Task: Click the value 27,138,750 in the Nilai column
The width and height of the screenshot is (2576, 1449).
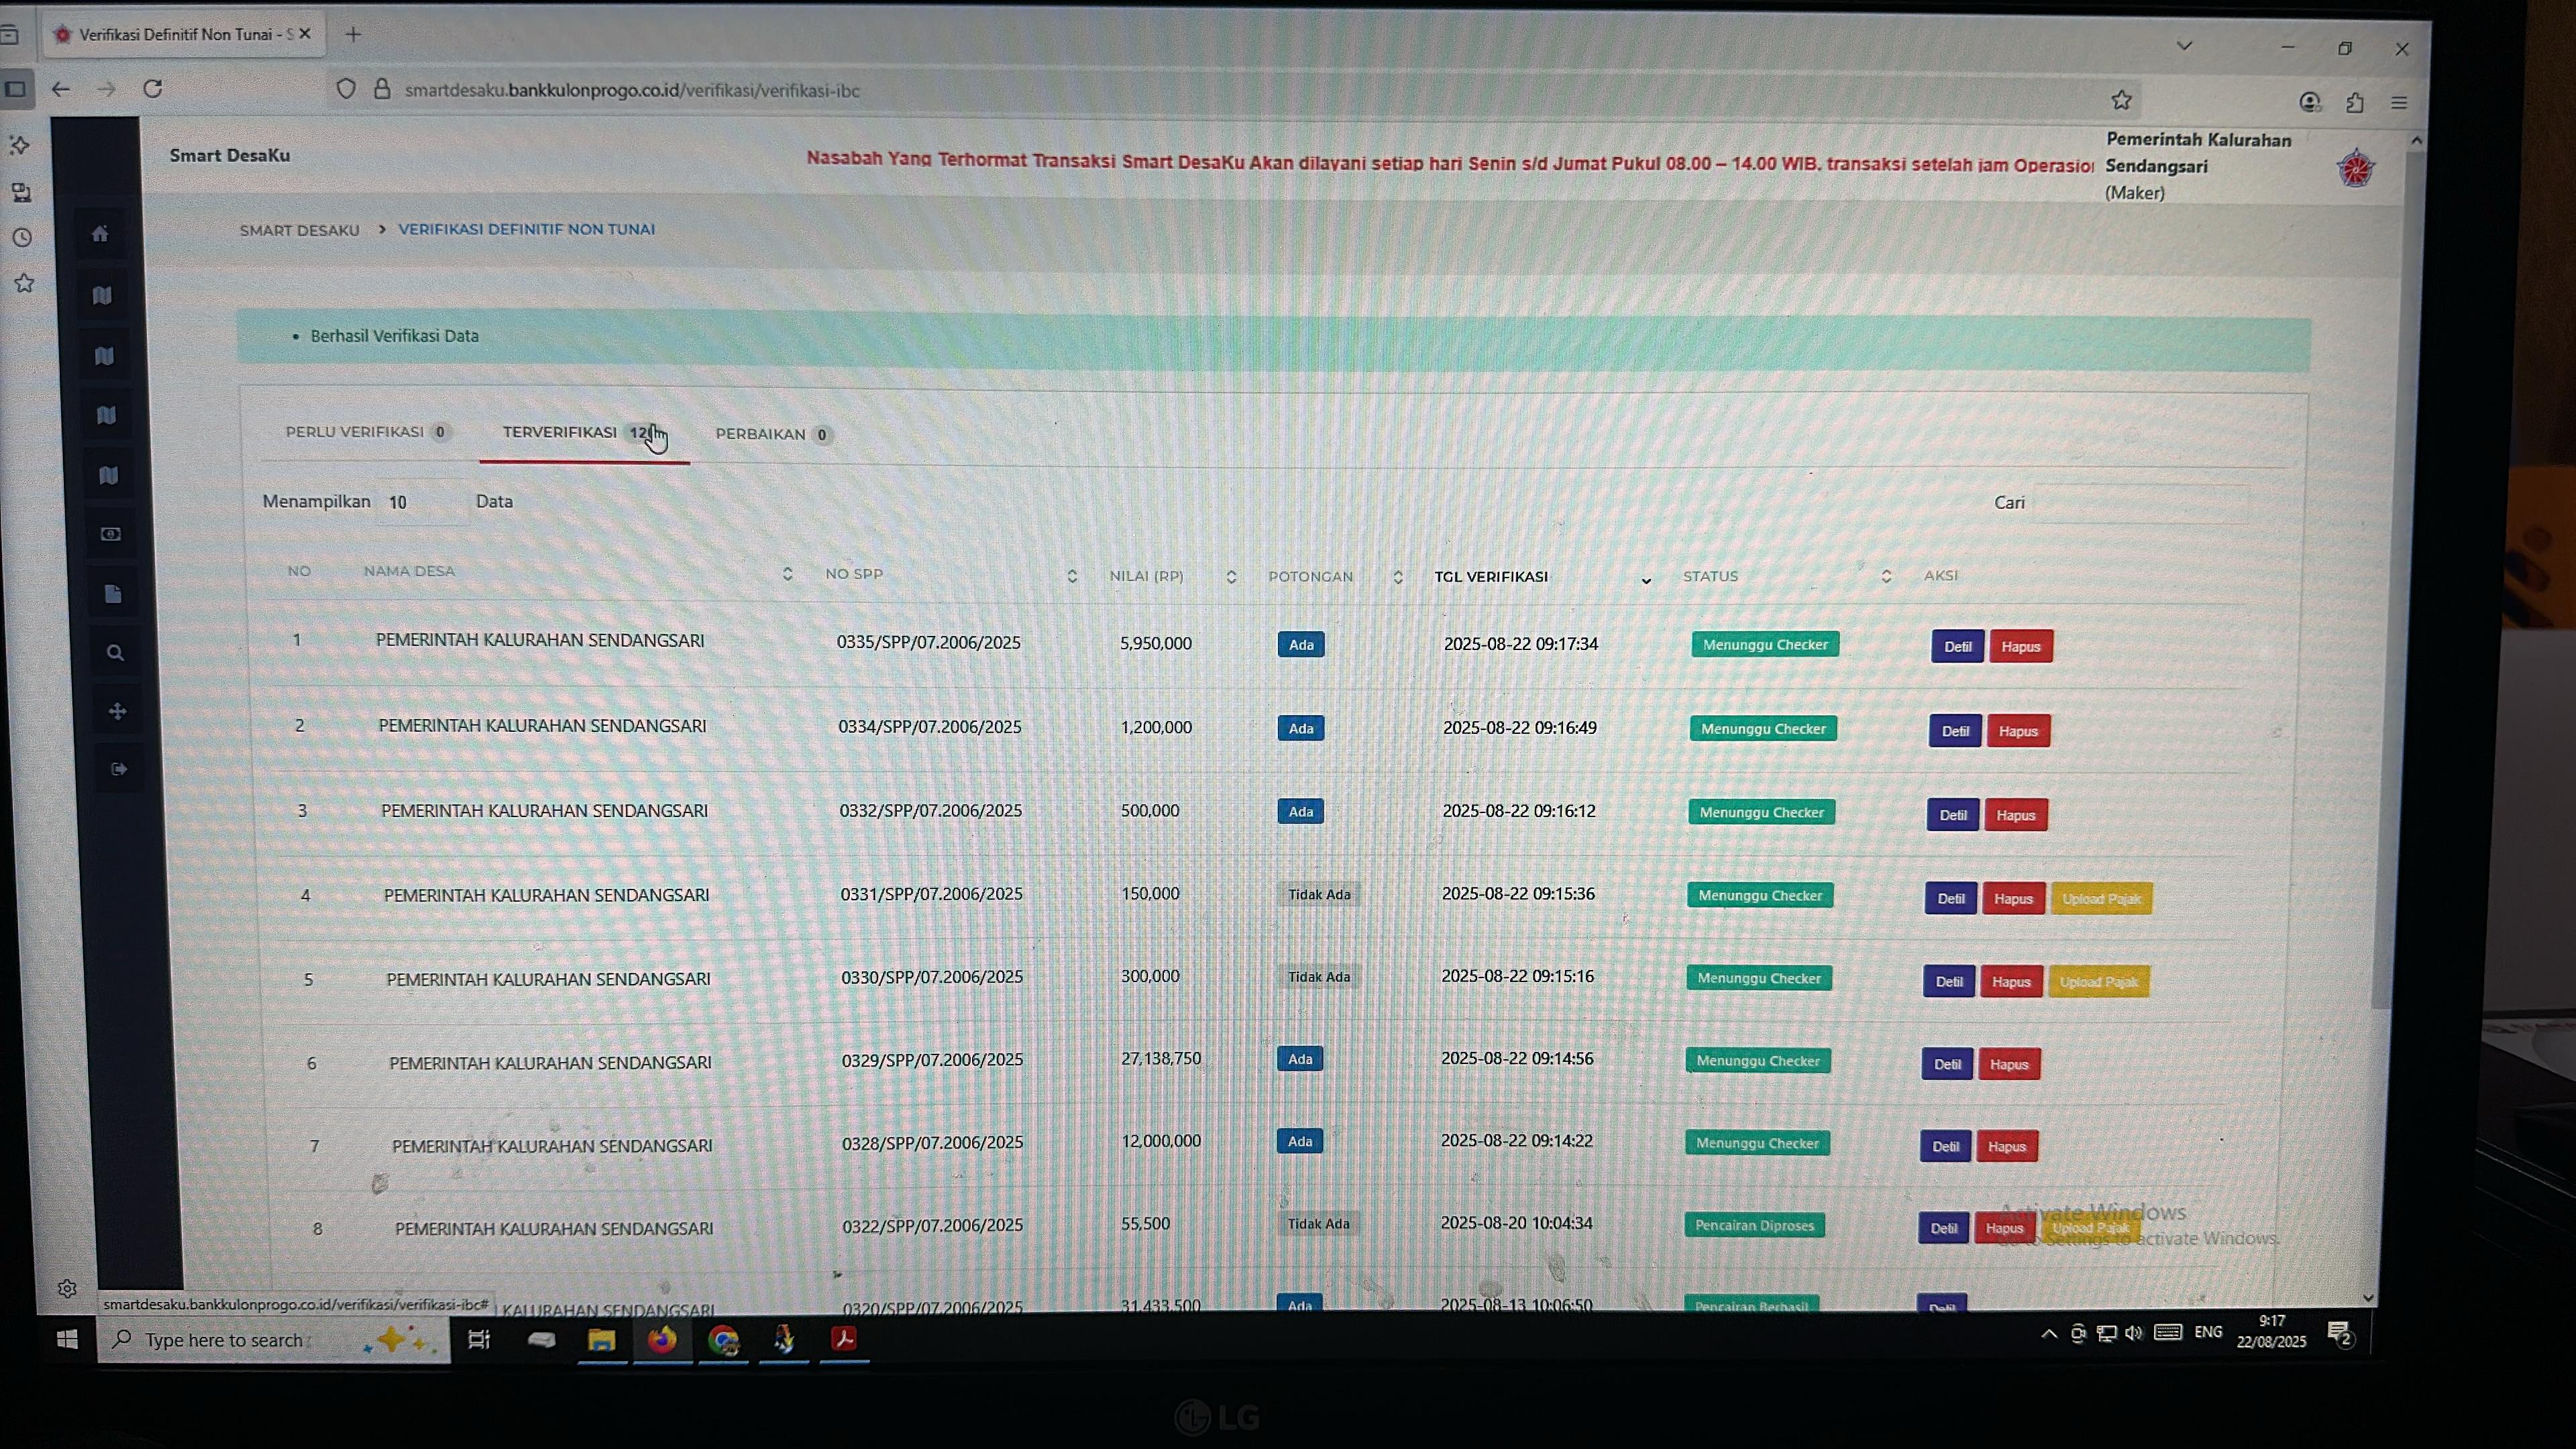Action: [1161, 1058]
